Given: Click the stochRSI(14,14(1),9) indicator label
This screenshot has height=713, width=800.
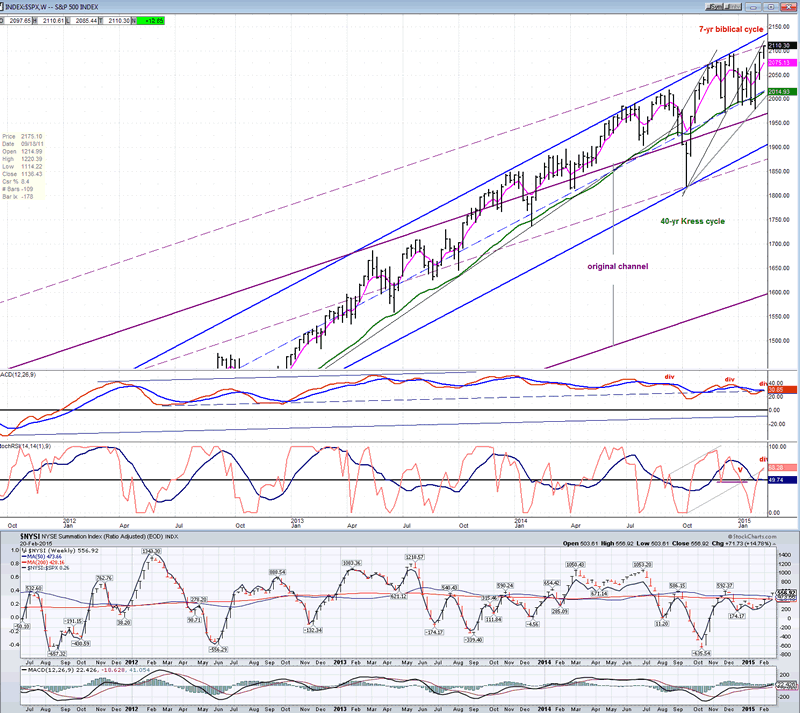Looking at the screenshot, I should 26,446.
